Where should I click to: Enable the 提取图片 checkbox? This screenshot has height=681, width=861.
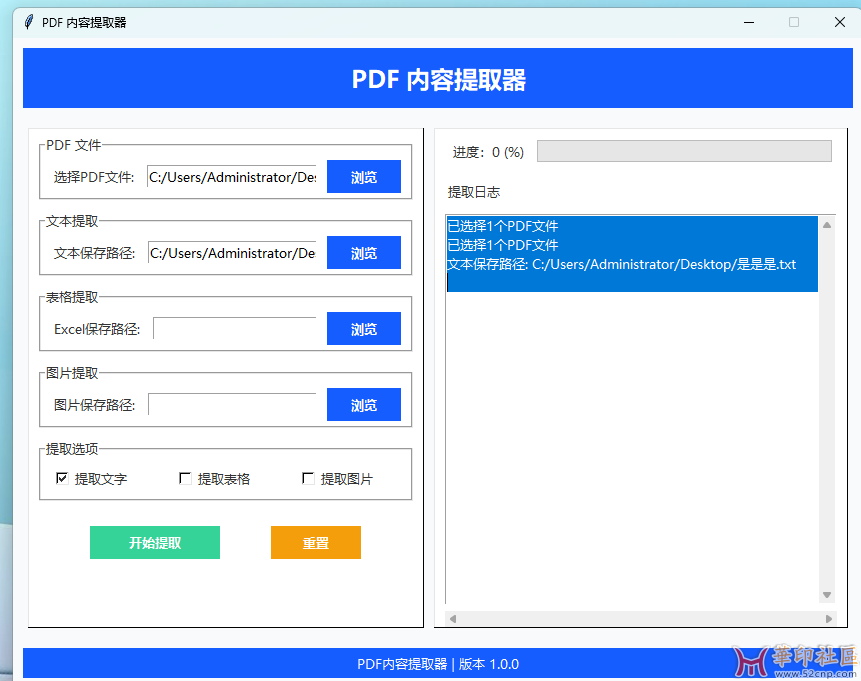coord(308,479)
